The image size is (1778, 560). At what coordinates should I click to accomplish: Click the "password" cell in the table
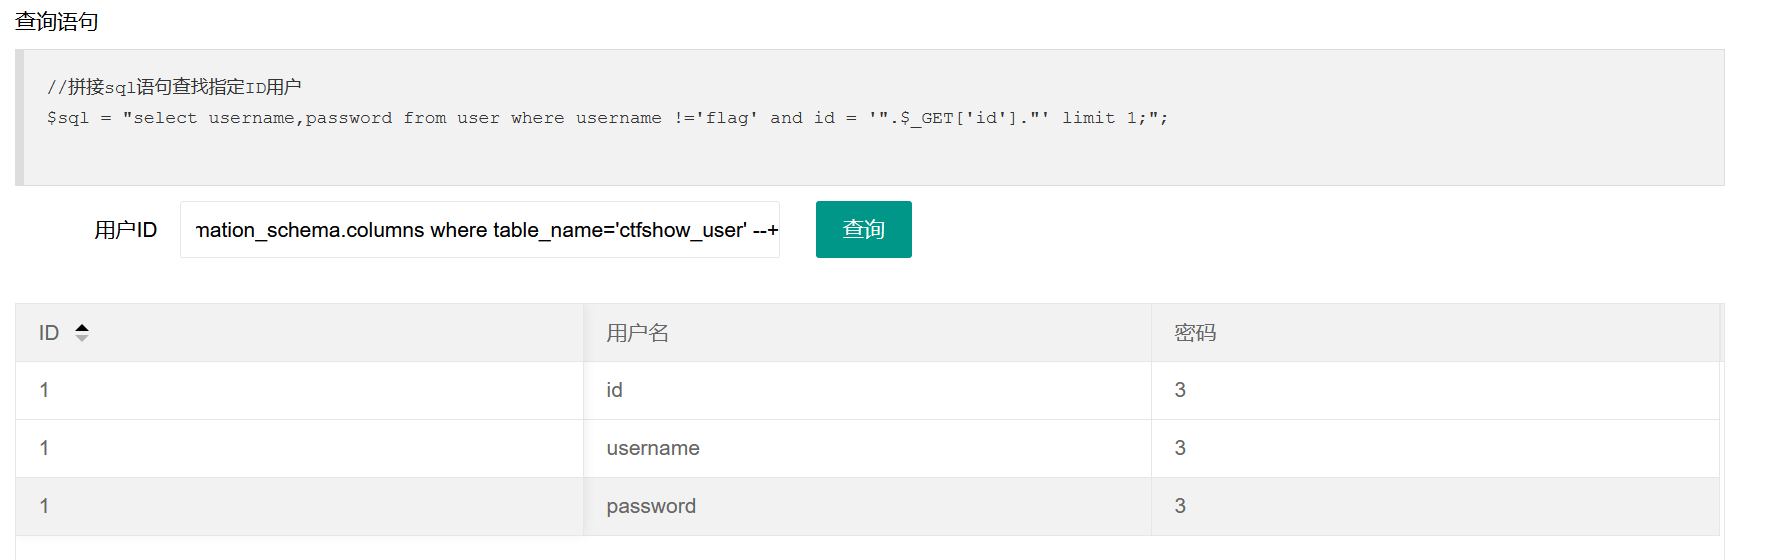[x=651, y=506]
